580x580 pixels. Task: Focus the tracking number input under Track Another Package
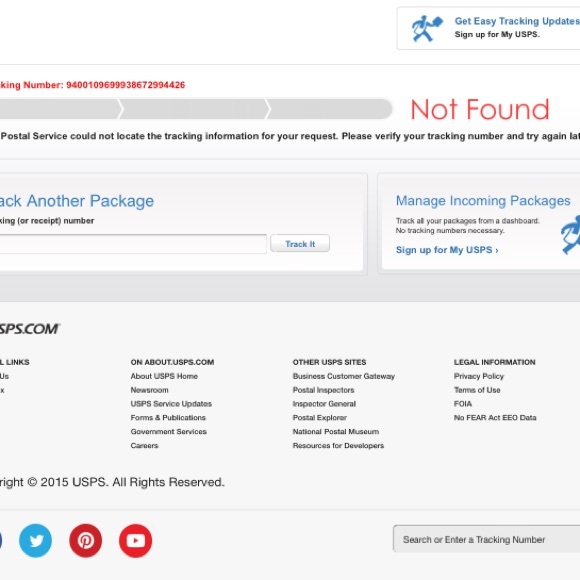click(x=133, y=244)
